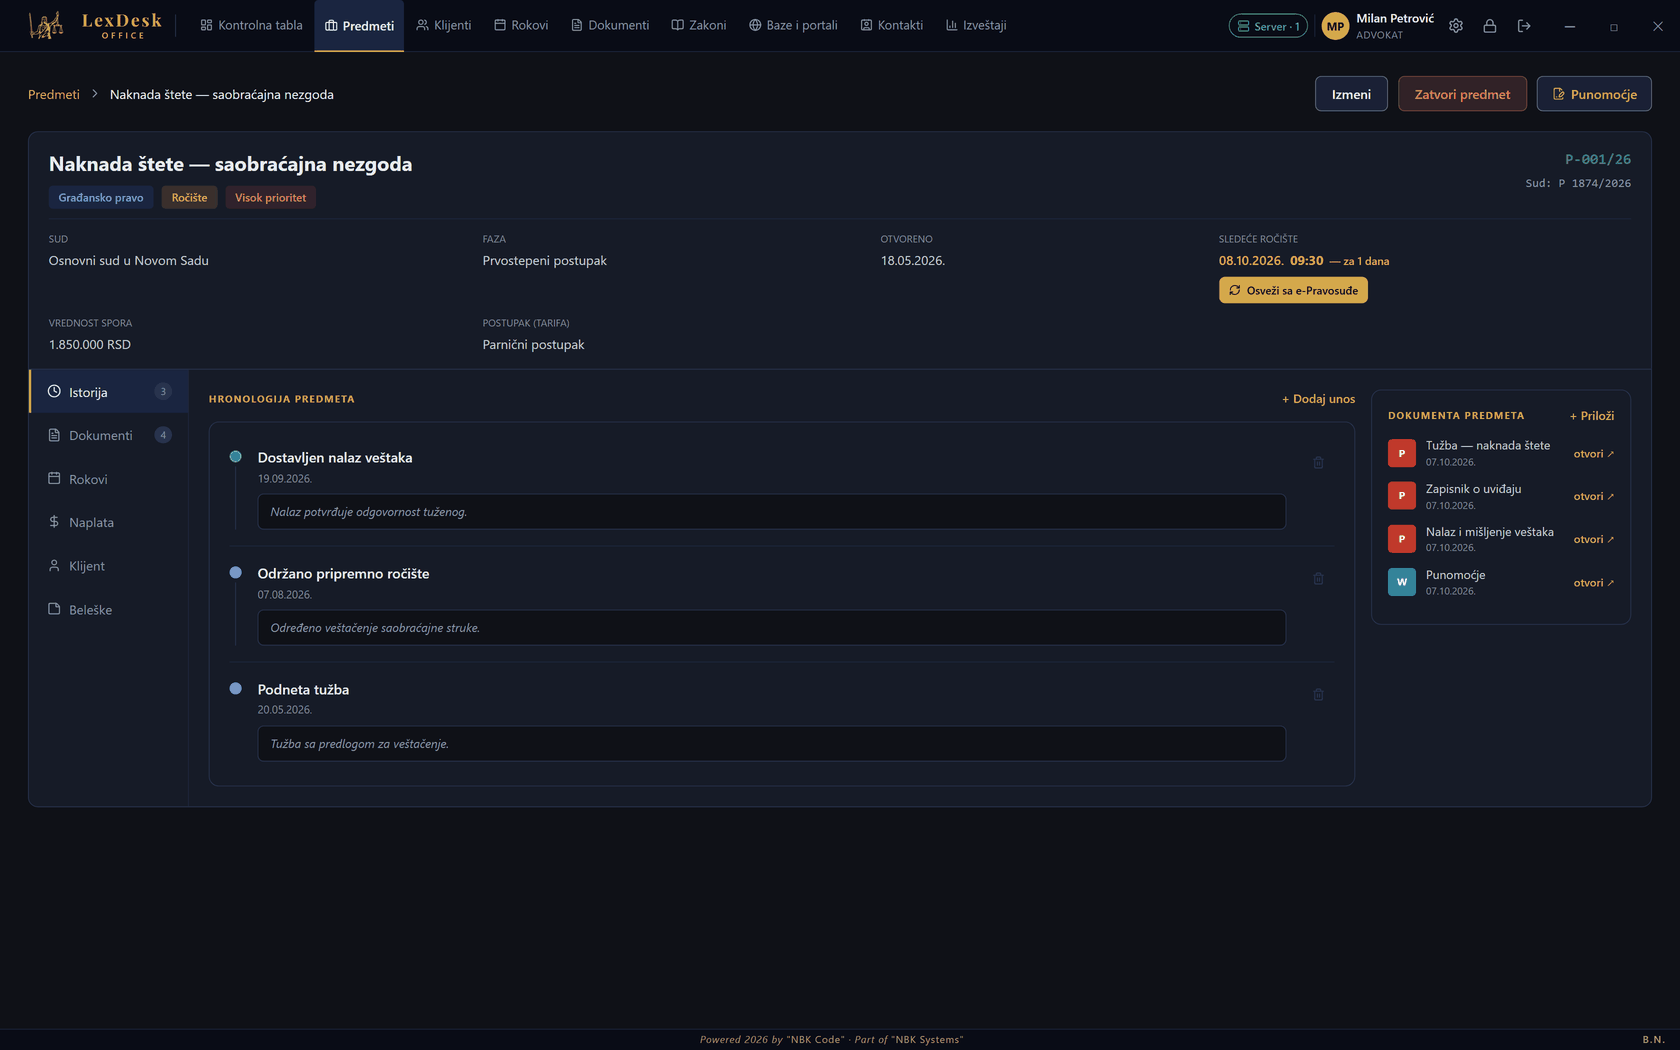The width and height of the screenshot is (1680, 1050).
Task: Go to Klijenti in the top navigation
Action: (444, 26)
